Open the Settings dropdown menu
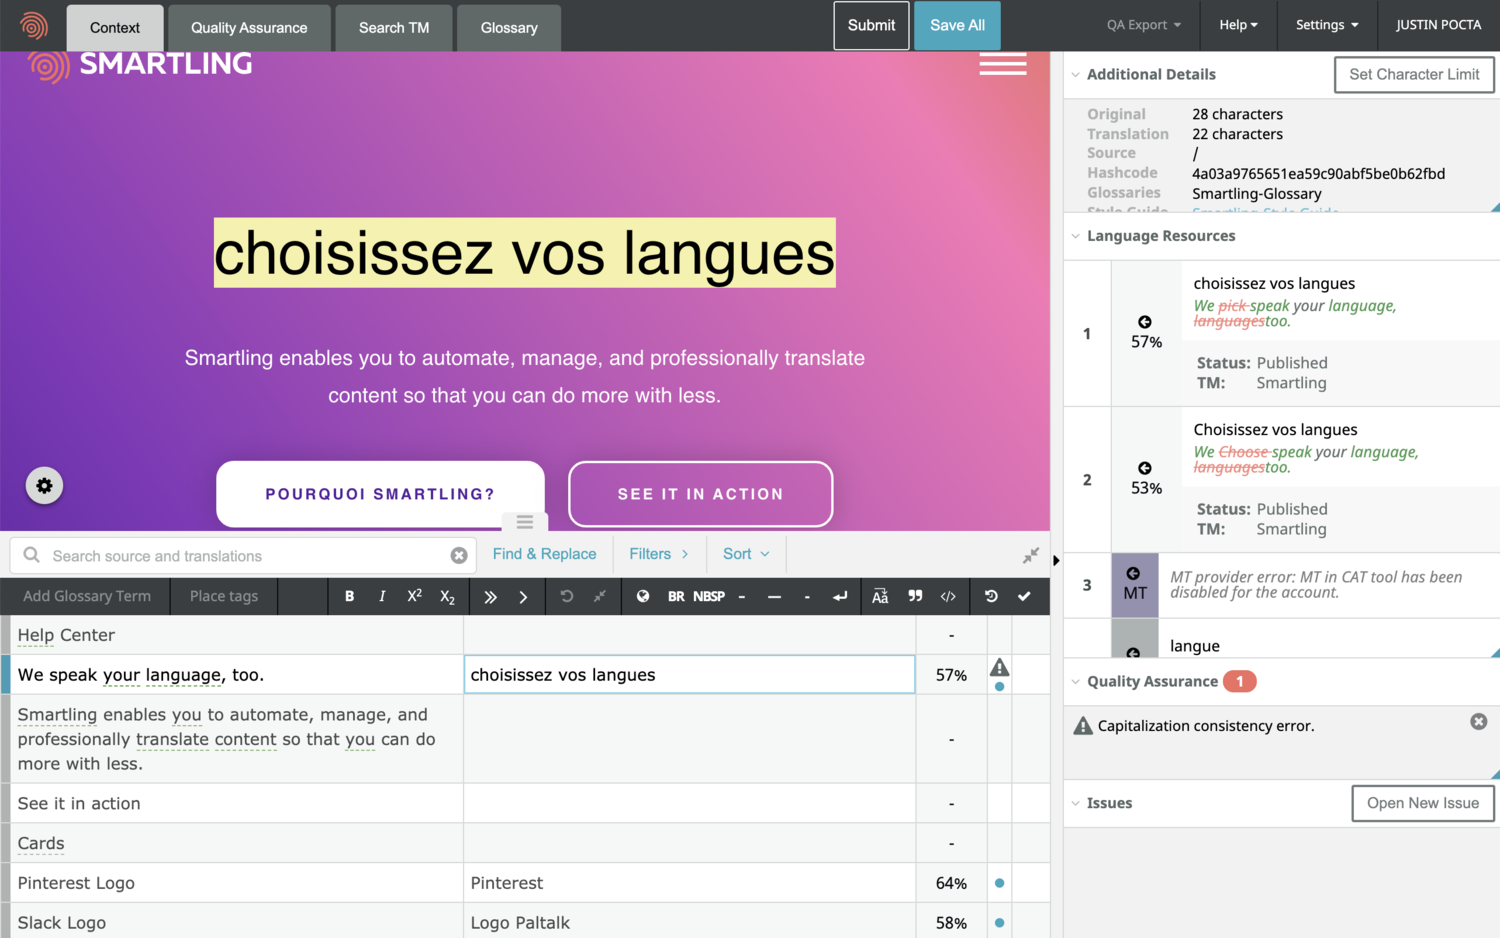This screenshot has width=1500, height=938. (x=1327, y=25)
